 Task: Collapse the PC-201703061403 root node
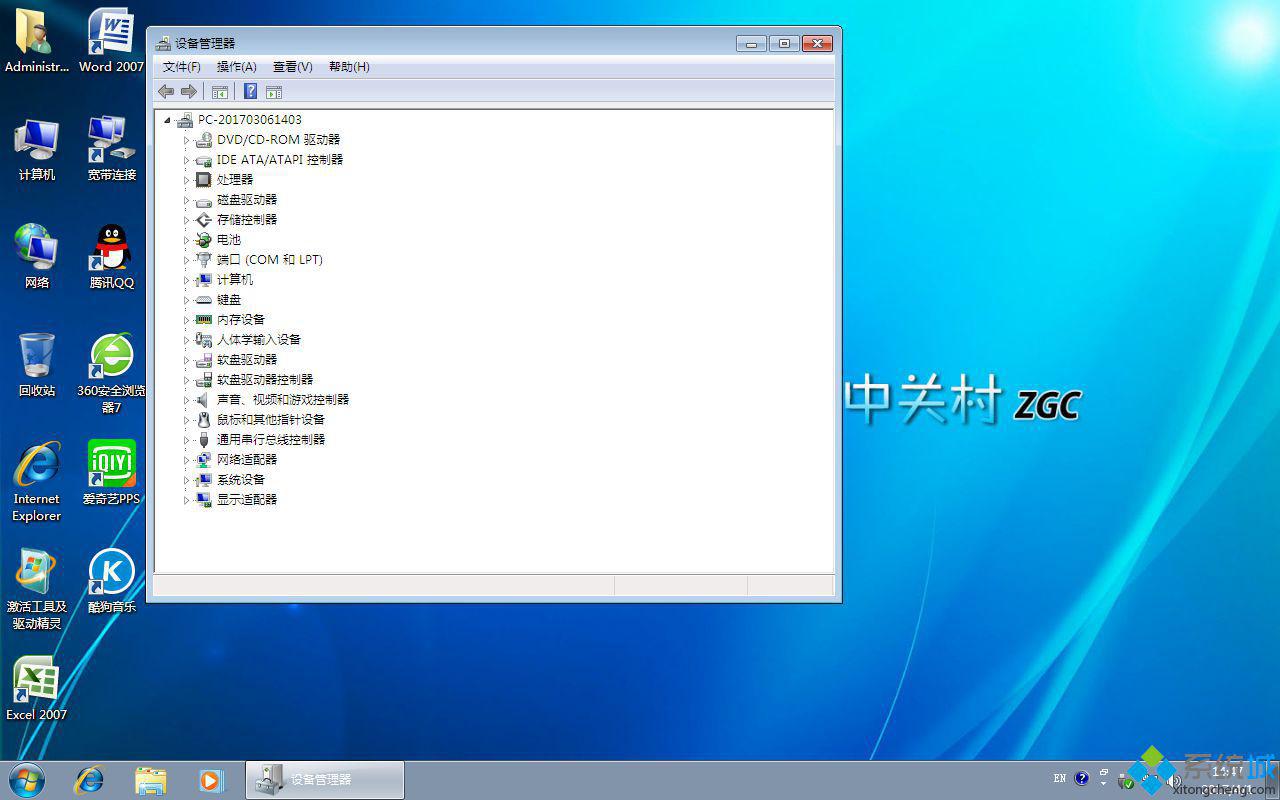(167, 120)
